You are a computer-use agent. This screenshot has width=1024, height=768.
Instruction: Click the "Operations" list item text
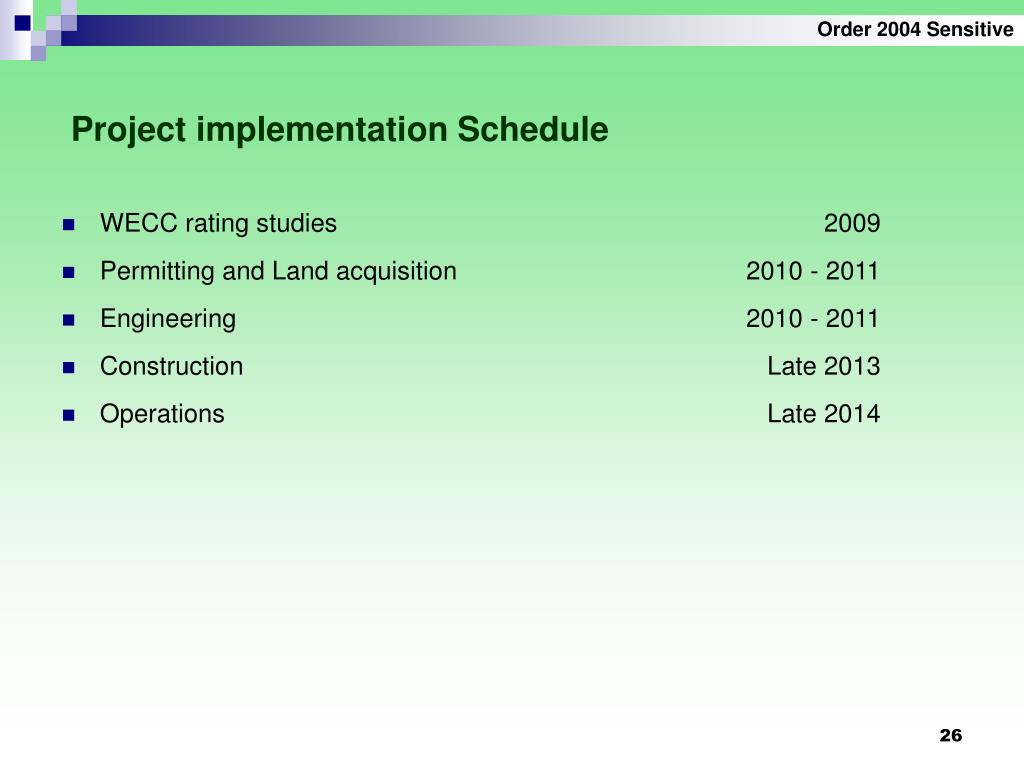[162, 414]
